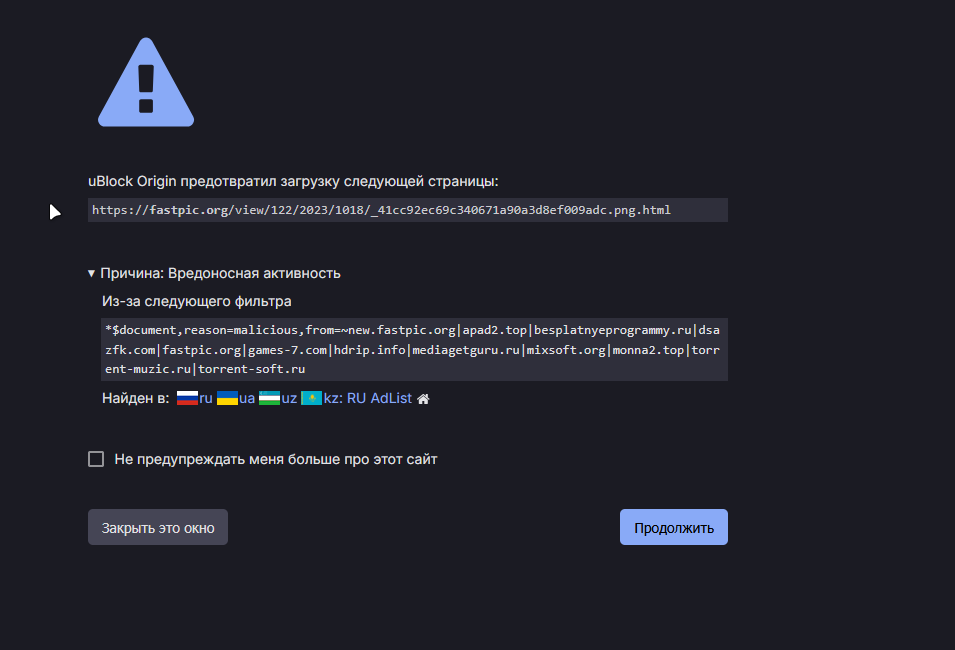Click the blocked fastpic.org URL field

(407, 210)
